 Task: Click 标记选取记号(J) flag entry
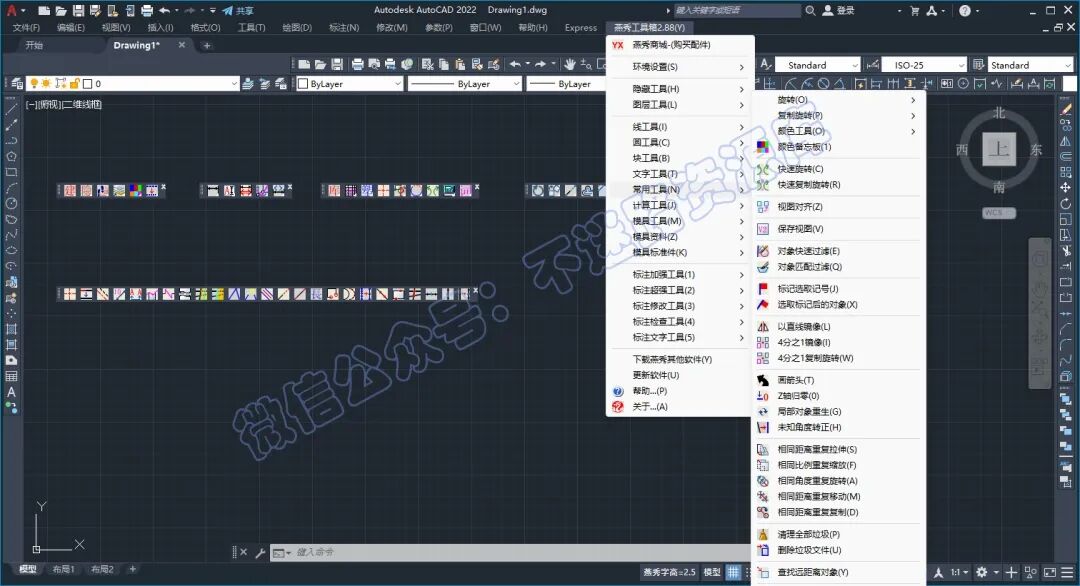click(838, 289)
